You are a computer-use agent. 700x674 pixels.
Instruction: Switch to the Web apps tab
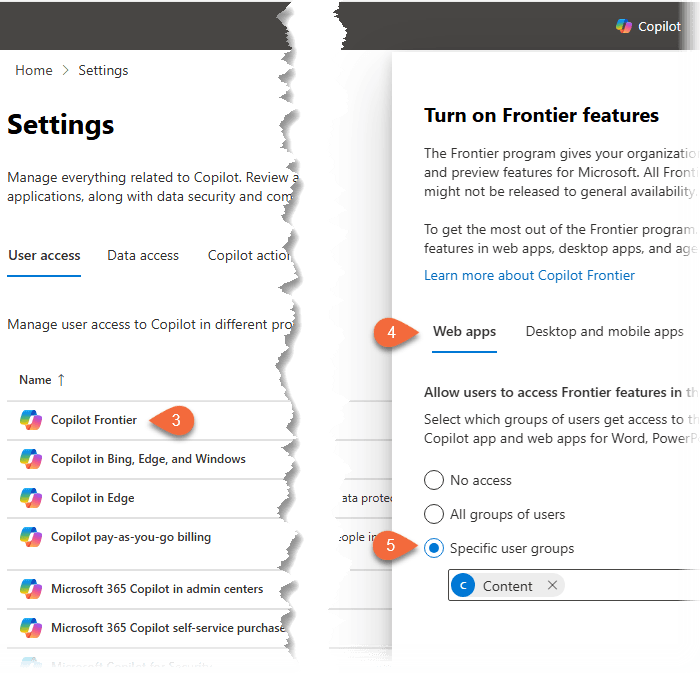(x=464, y=331)
